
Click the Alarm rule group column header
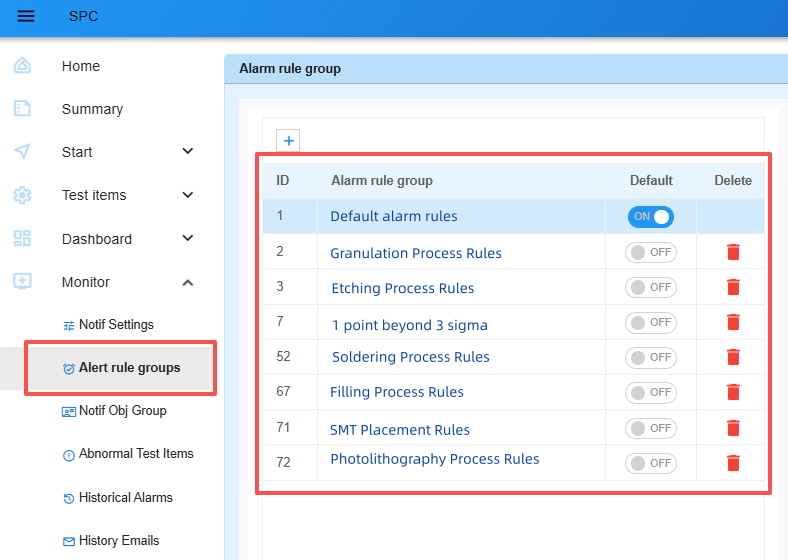coord(381,181)
